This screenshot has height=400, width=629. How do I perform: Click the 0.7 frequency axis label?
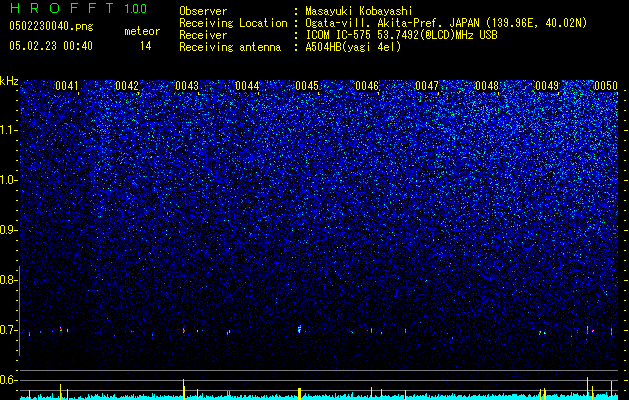tap(7, 330)
